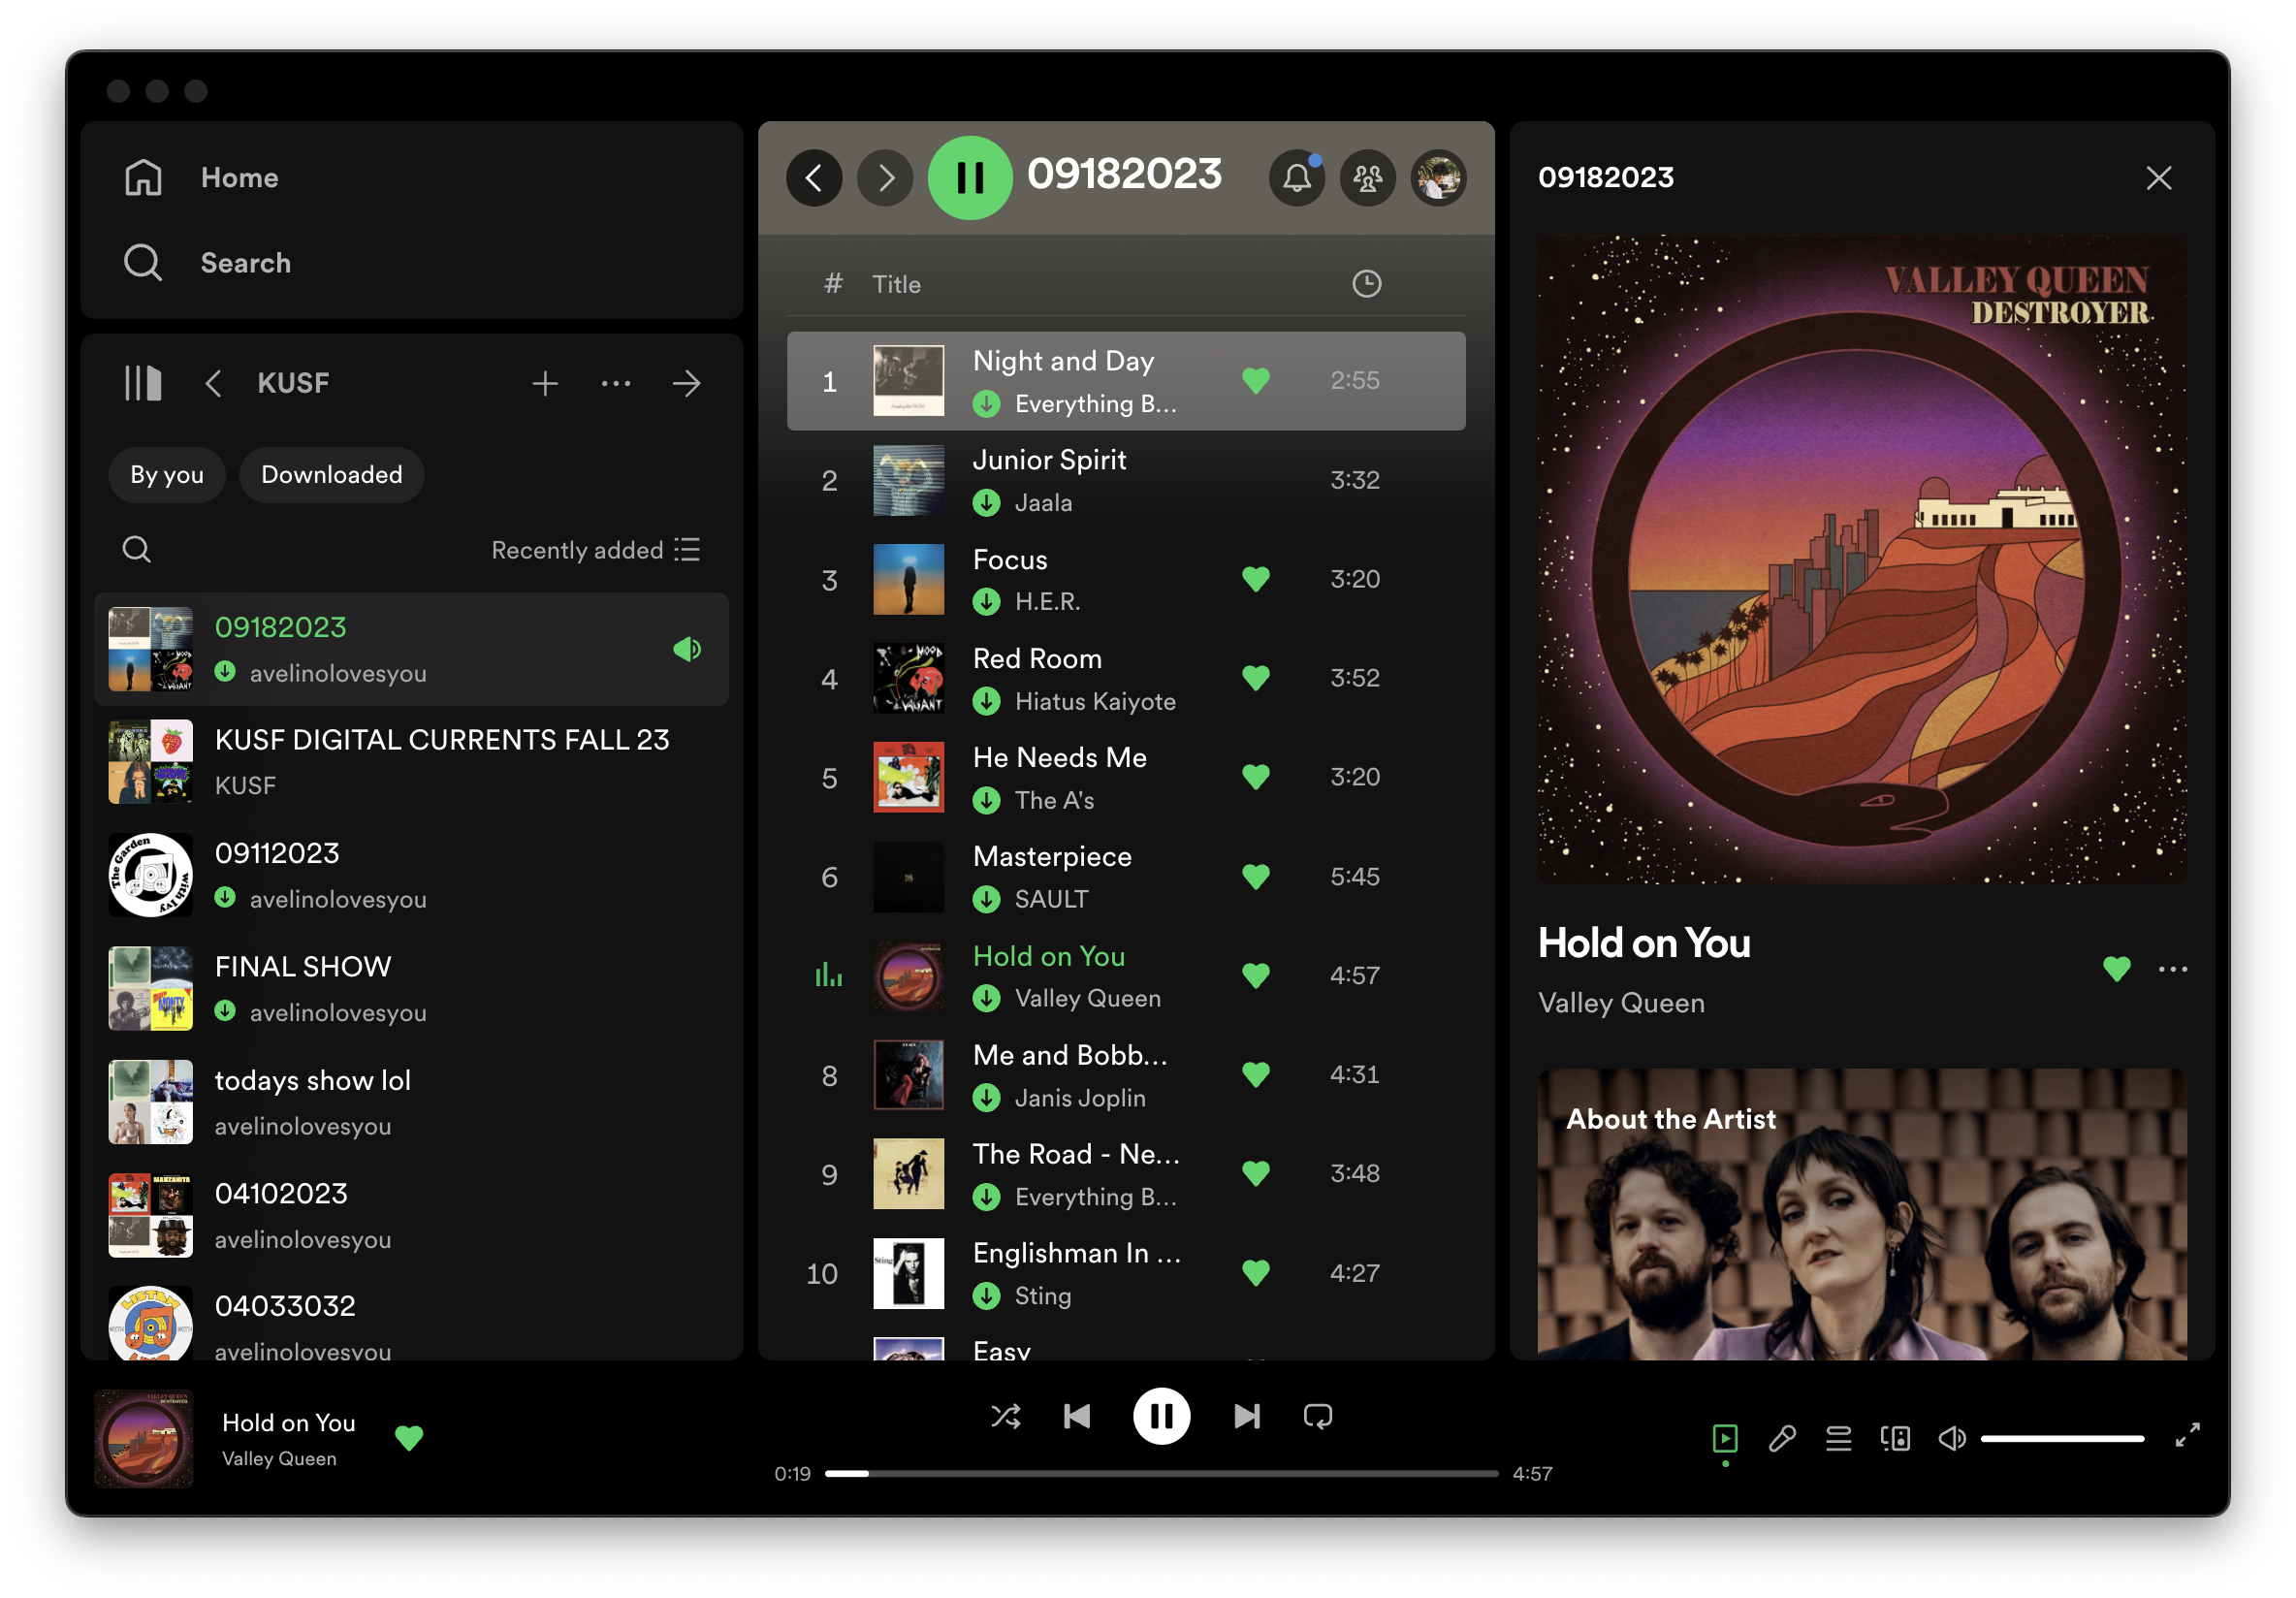Viewport: 2296px width, 1598px height.
Task: Open todays show lol playlist
Action: [x=411, y=1102]
